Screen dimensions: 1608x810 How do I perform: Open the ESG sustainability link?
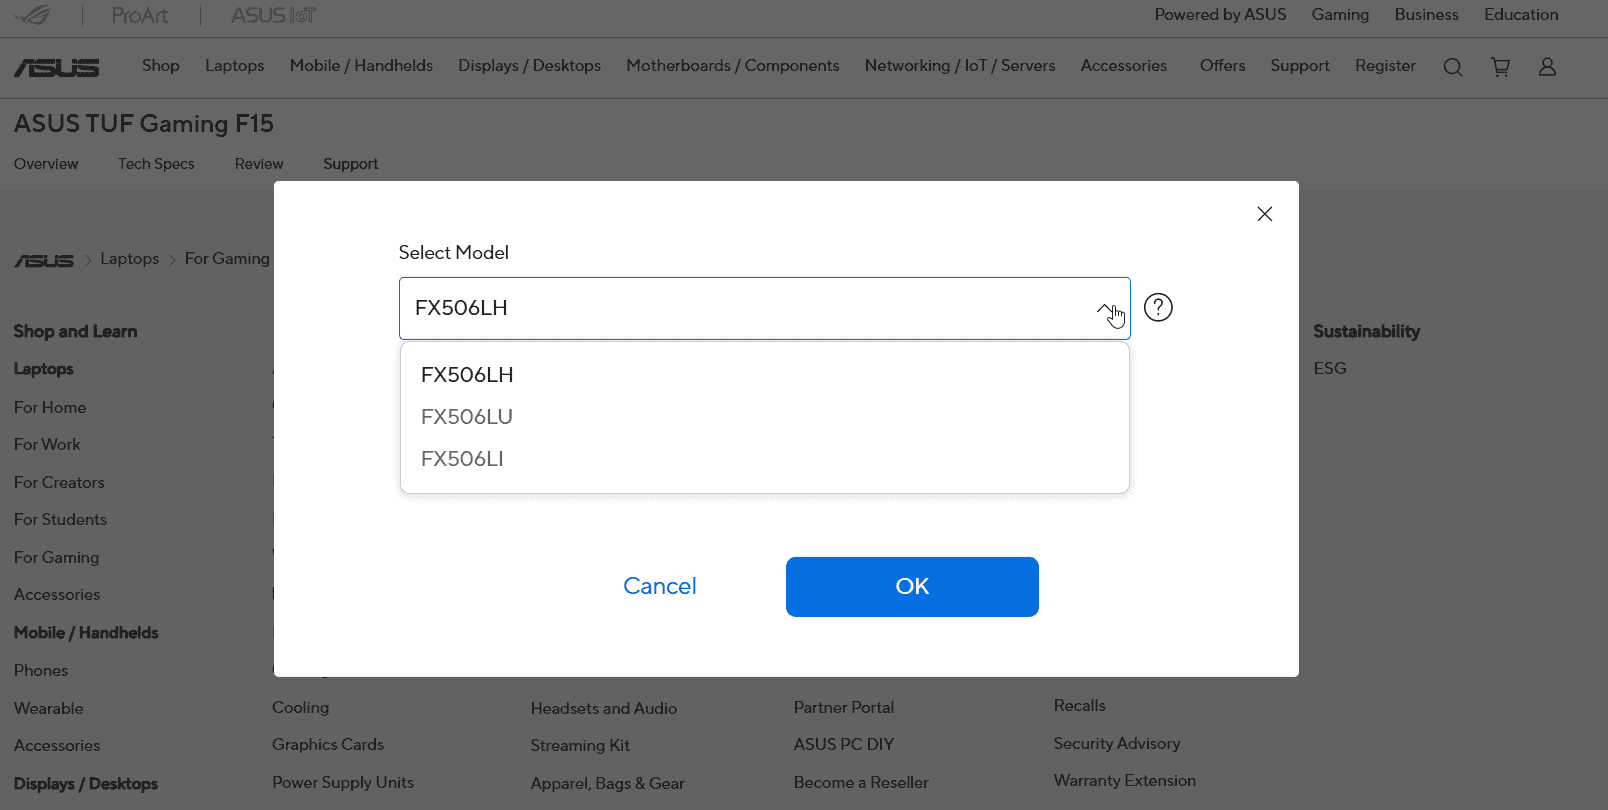coord(1330,369)
